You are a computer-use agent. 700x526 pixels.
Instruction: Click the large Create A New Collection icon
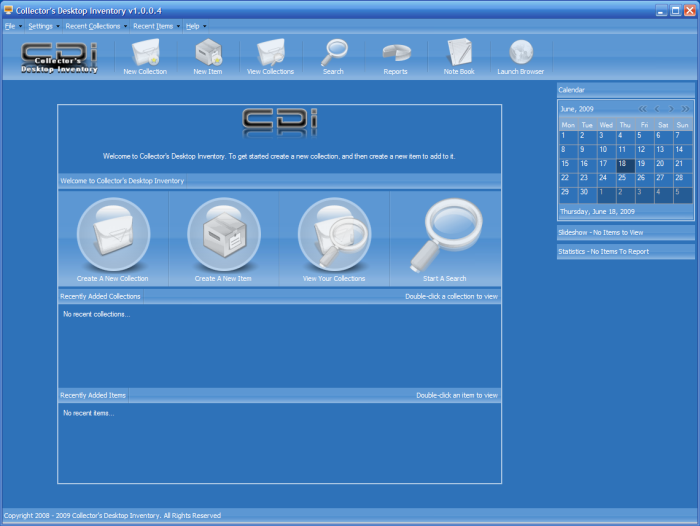[x=113, y=234]
